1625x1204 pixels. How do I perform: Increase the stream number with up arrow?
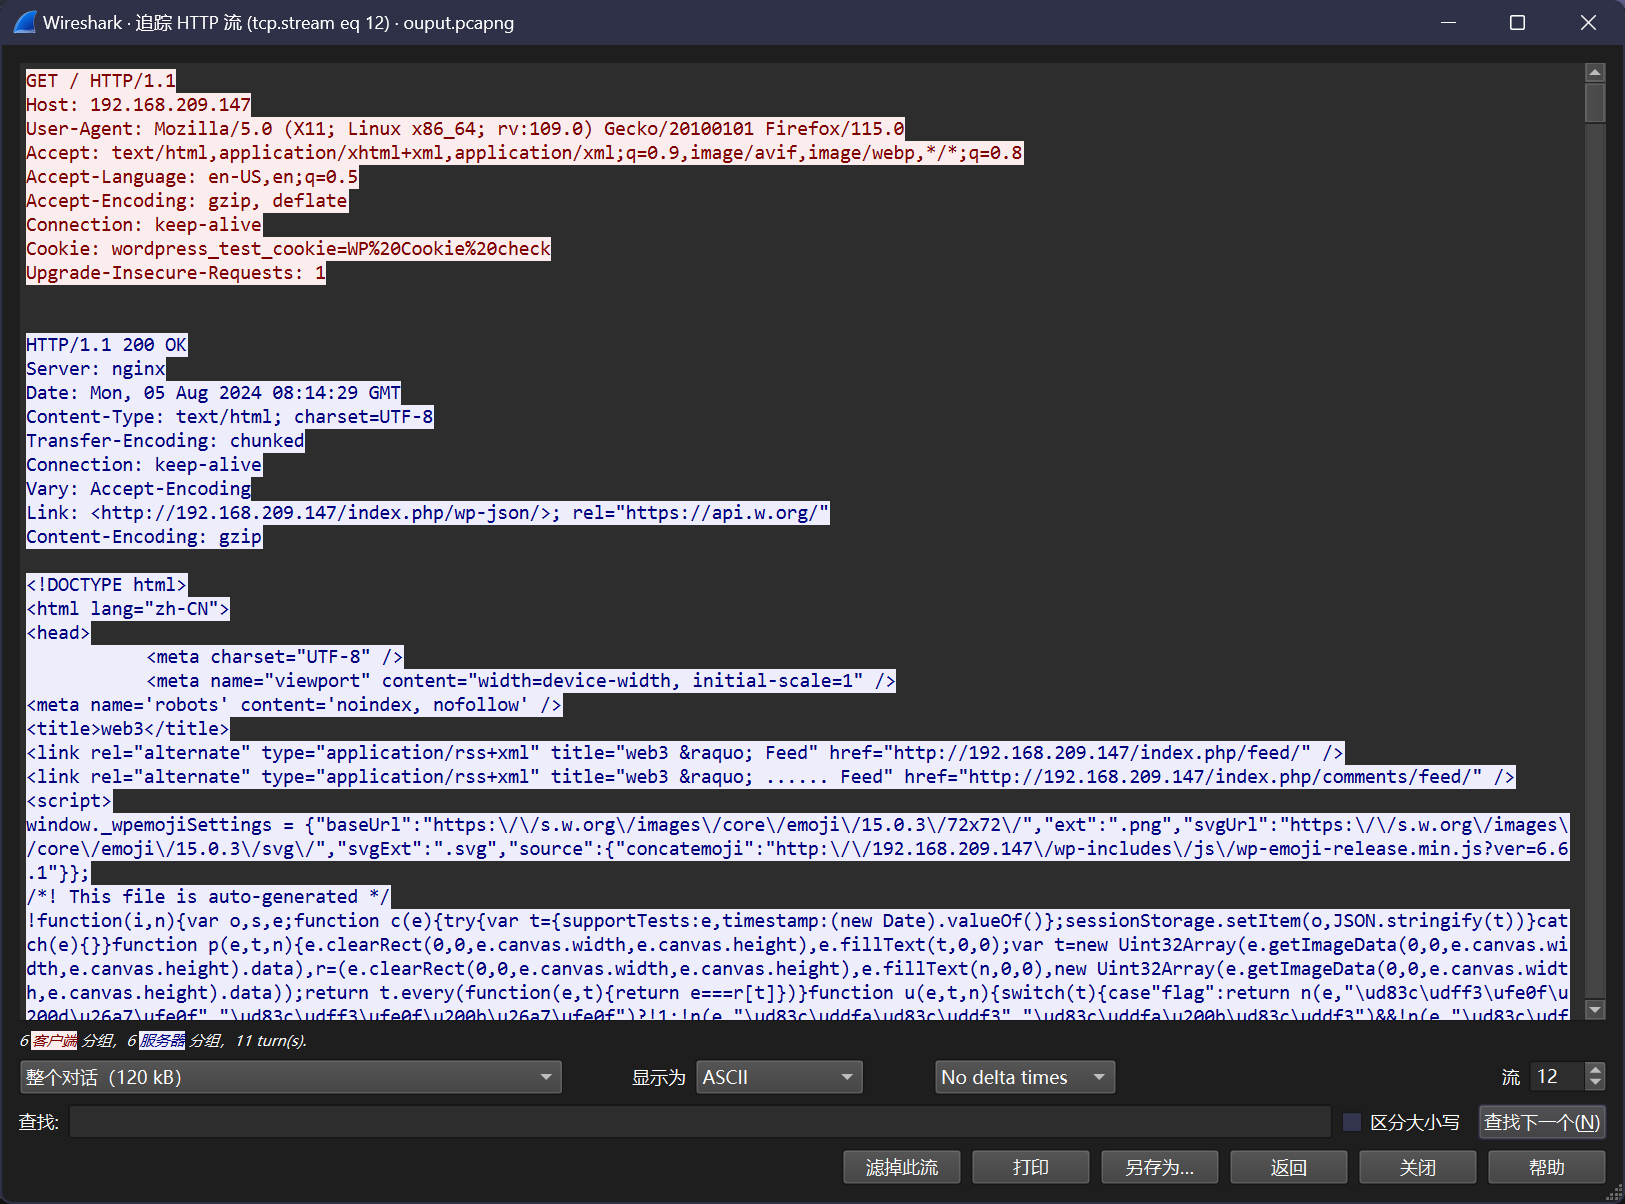click(1595, 1069)
